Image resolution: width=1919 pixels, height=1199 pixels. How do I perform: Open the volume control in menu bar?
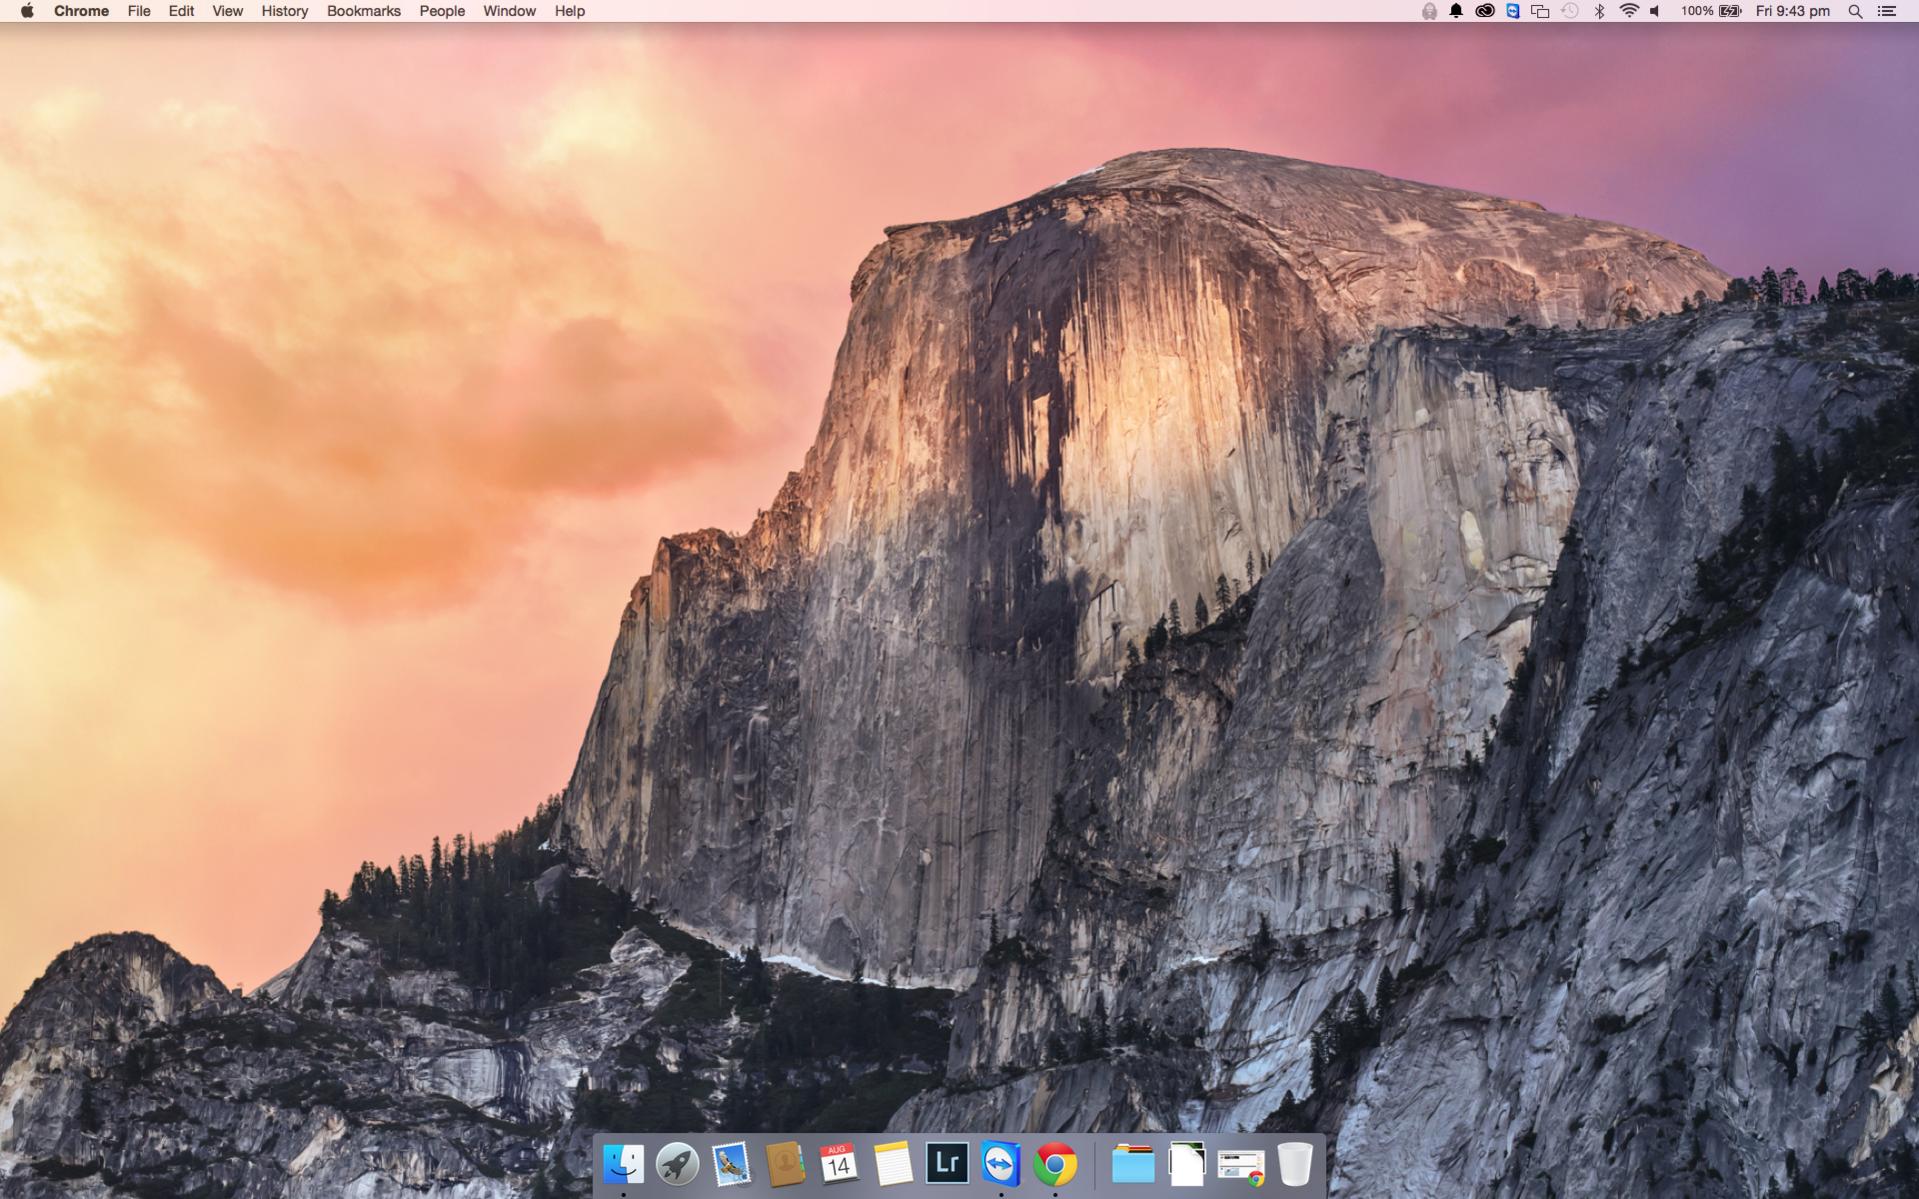(x=1655, y=11)
